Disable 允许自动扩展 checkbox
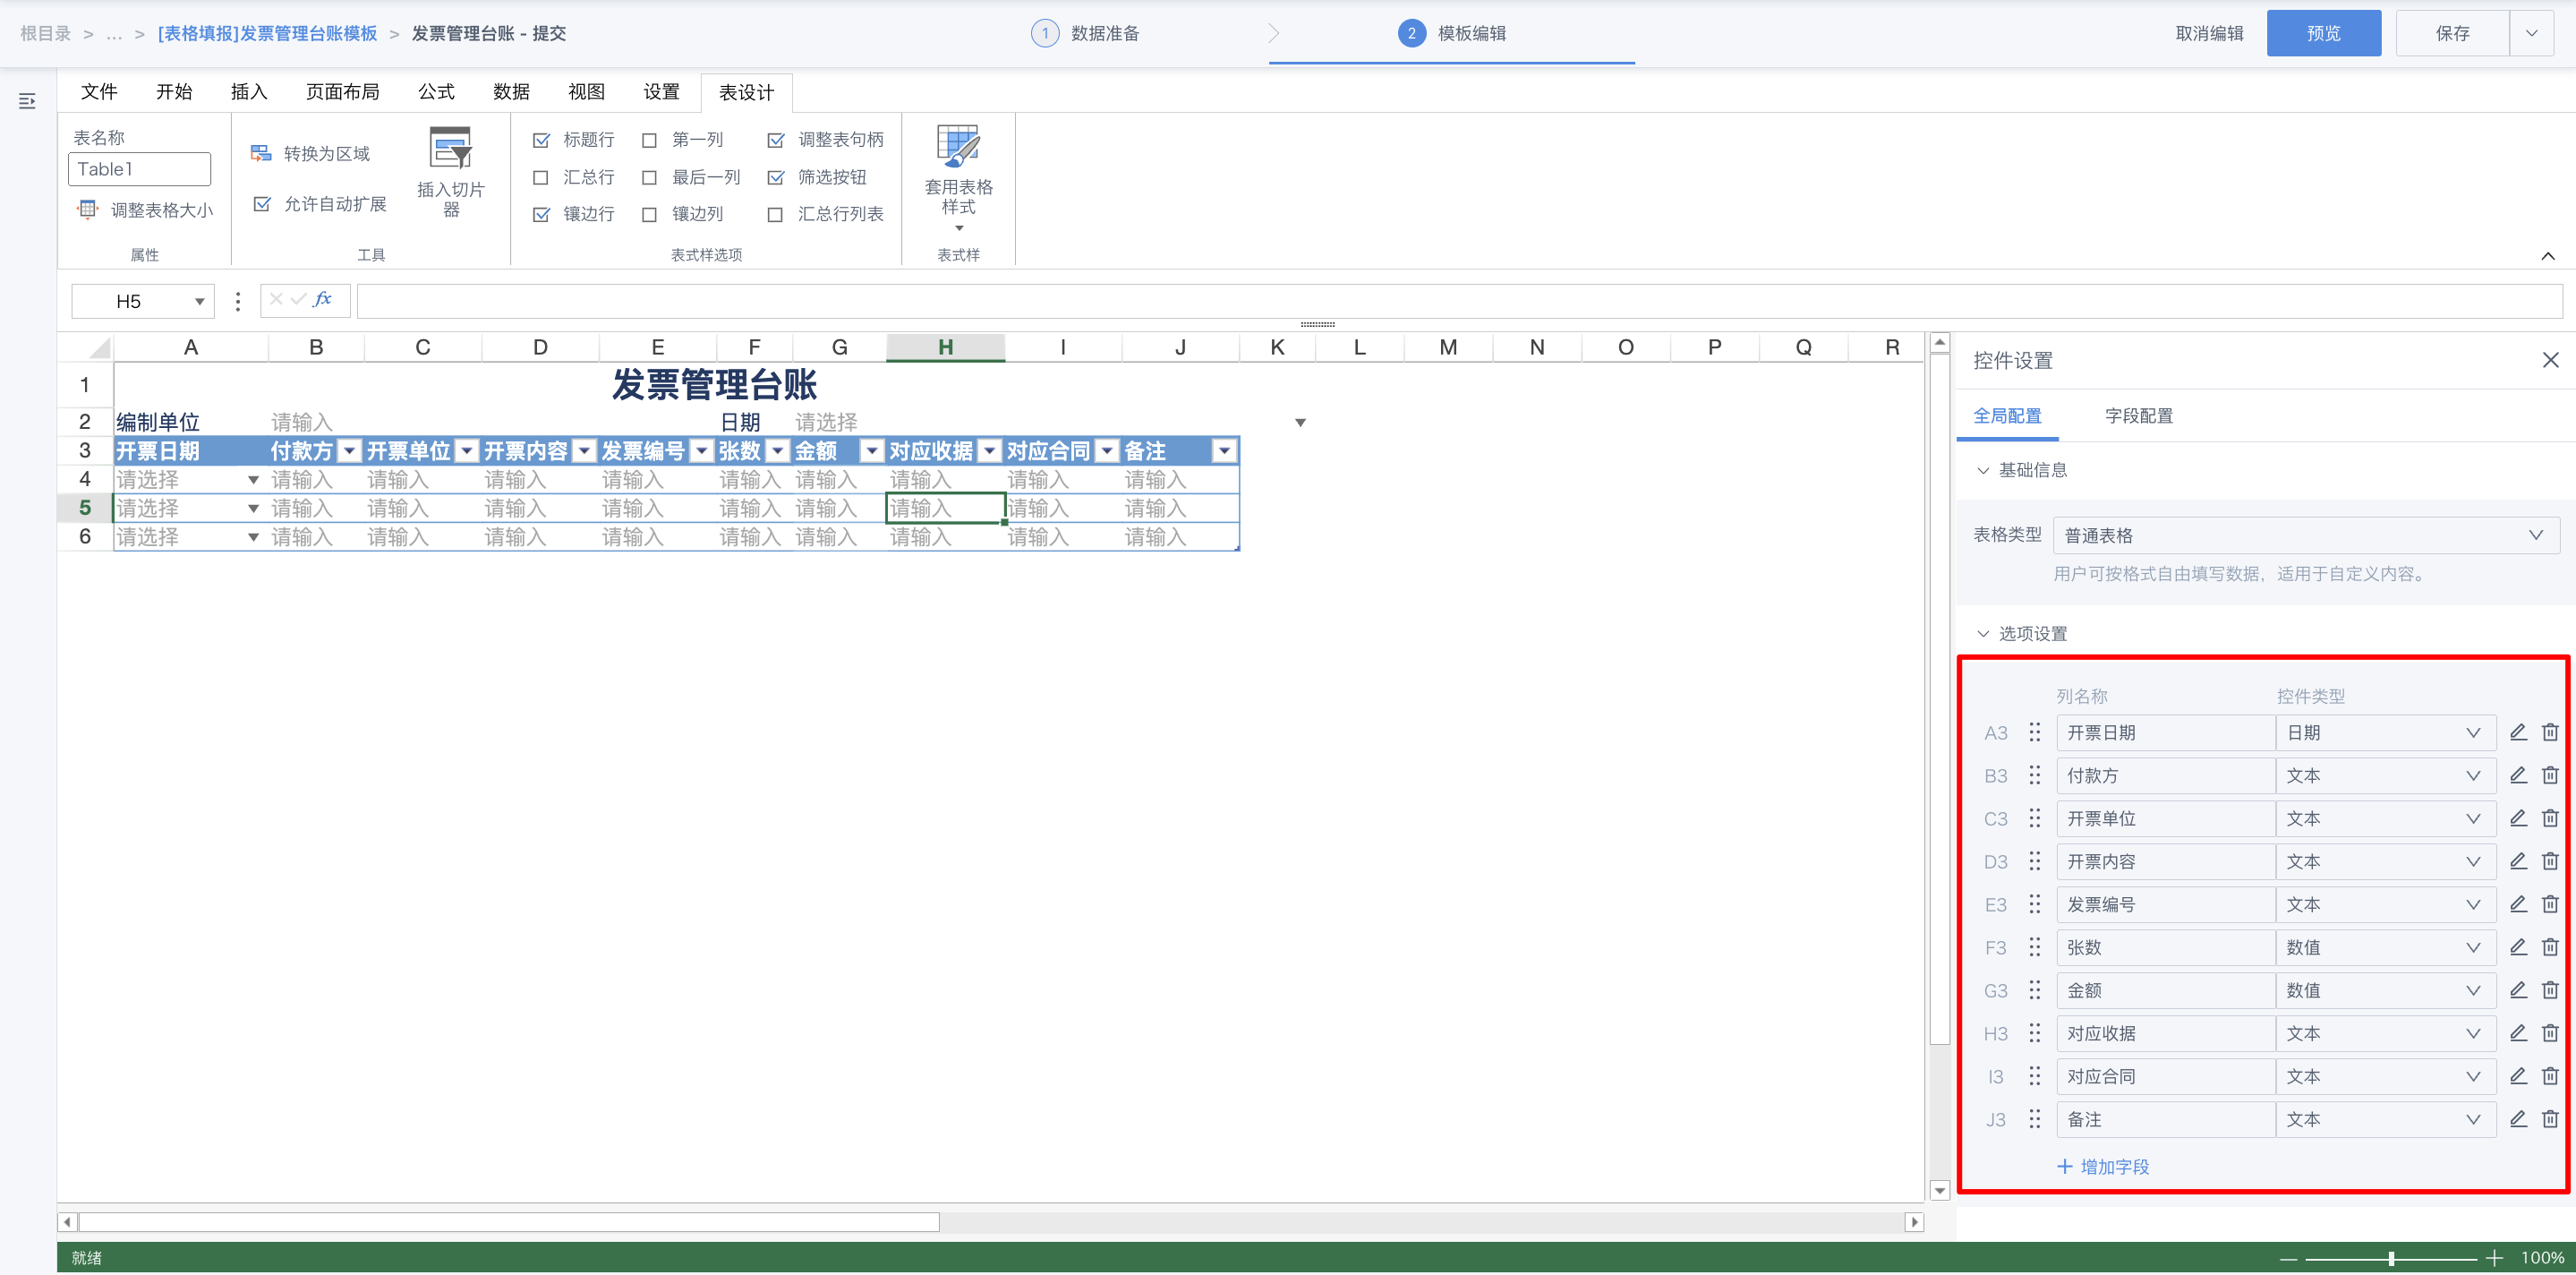Screen dimensions: 2576x1275 (x=262, y=204)
